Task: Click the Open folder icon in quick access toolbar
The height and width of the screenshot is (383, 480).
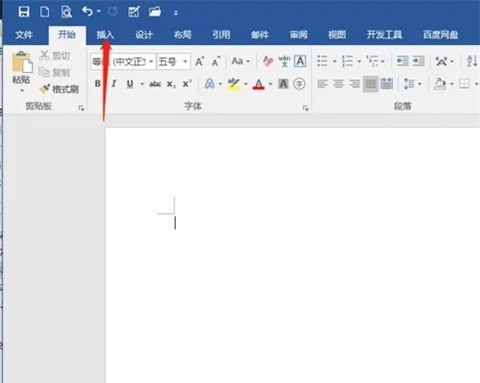Action: [x=155, y=12]
